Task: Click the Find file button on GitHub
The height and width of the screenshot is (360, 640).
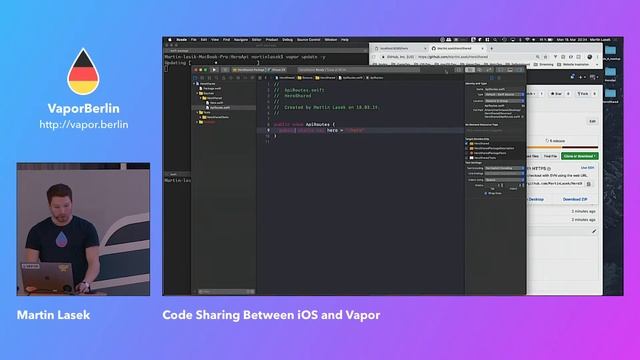Action: [x=550, y=156]
